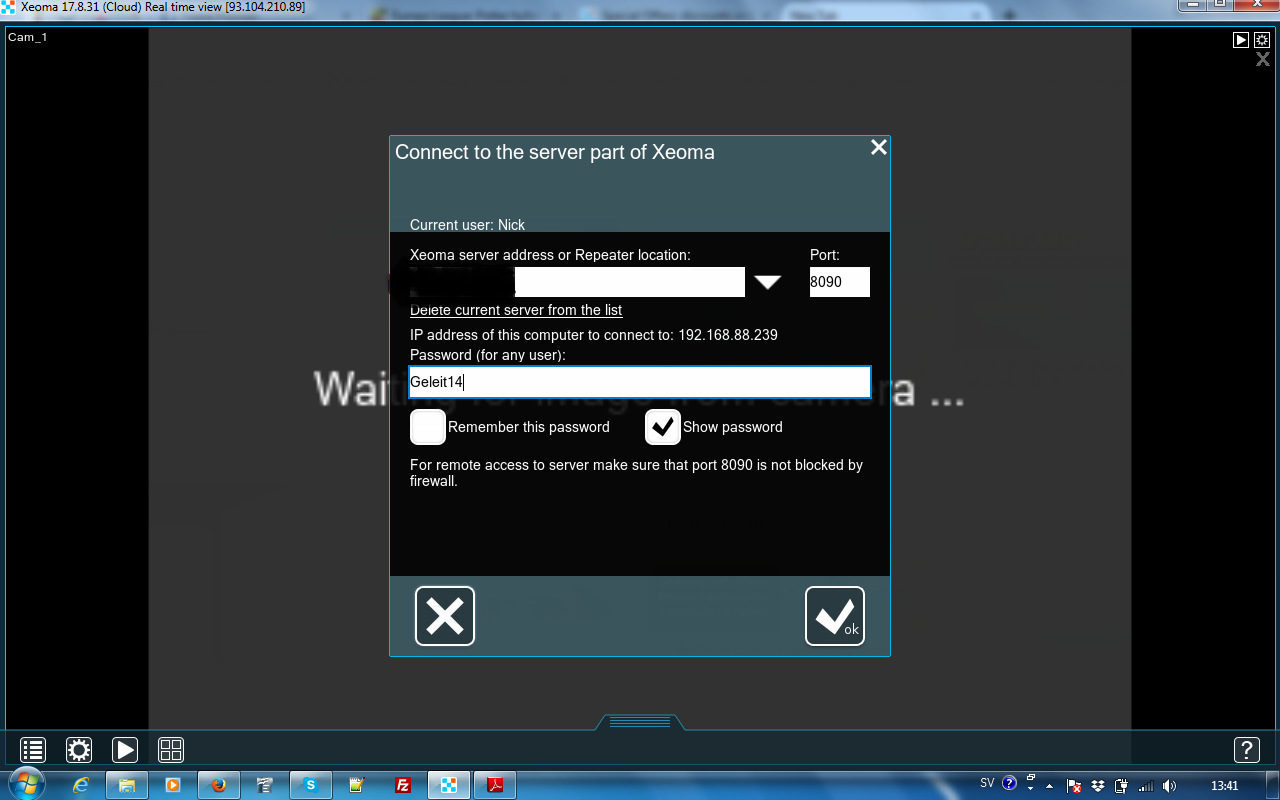The width and height of the screenshot is (1280, 800).
Task: Open Windows Explorer folder in the taskbar
Action: coord(127,785)
